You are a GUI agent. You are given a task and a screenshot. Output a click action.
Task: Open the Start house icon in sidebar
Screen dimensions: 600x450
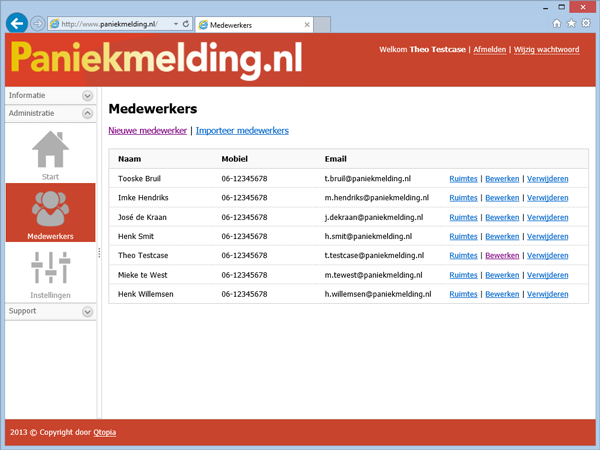(50, 151)
